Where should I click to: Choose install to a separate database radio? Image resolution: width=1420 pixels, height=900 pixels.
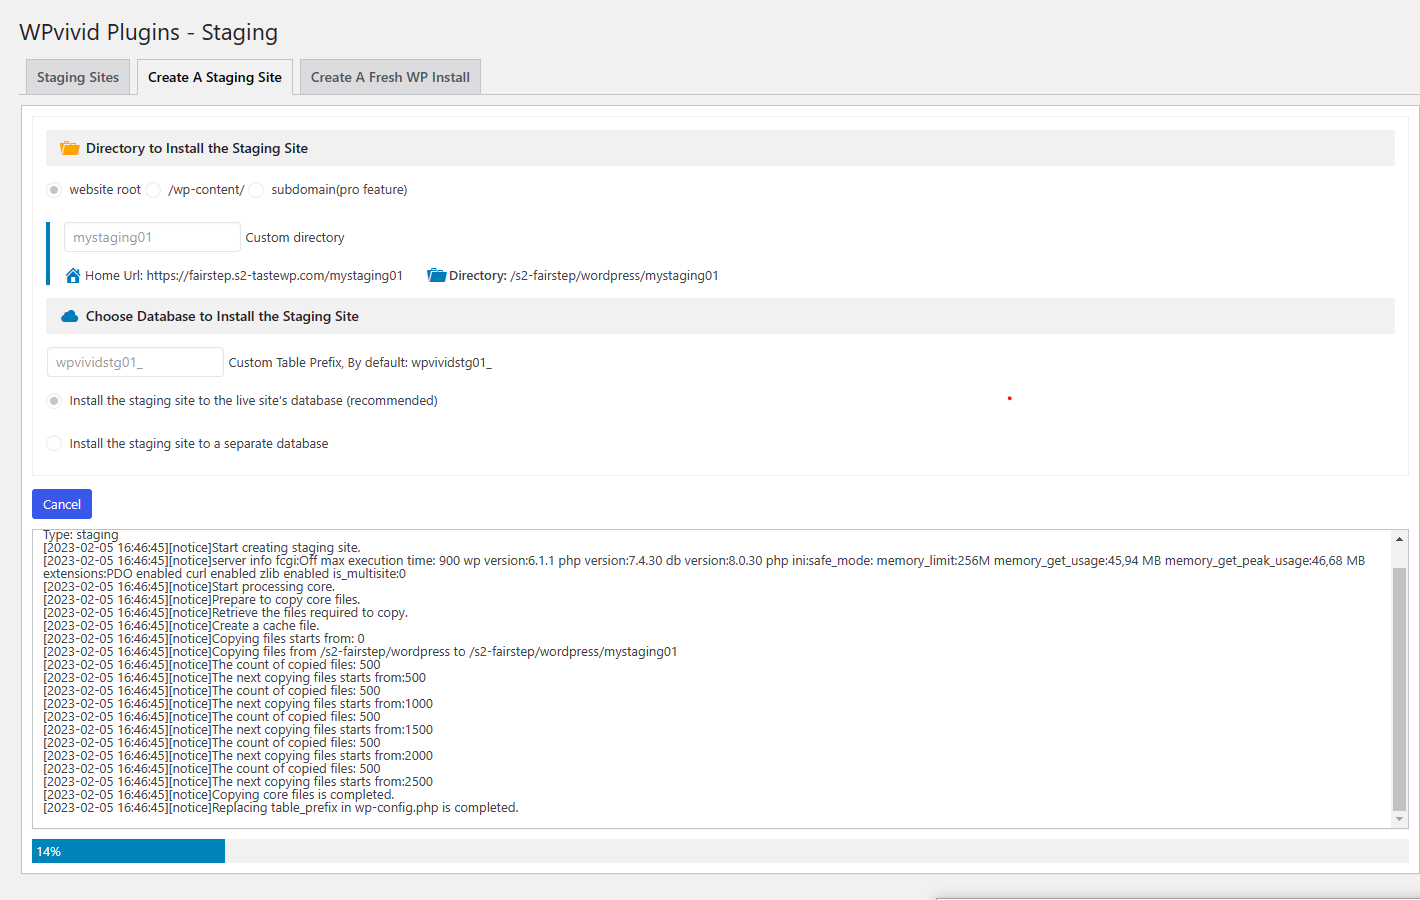[x=54, y=444]
